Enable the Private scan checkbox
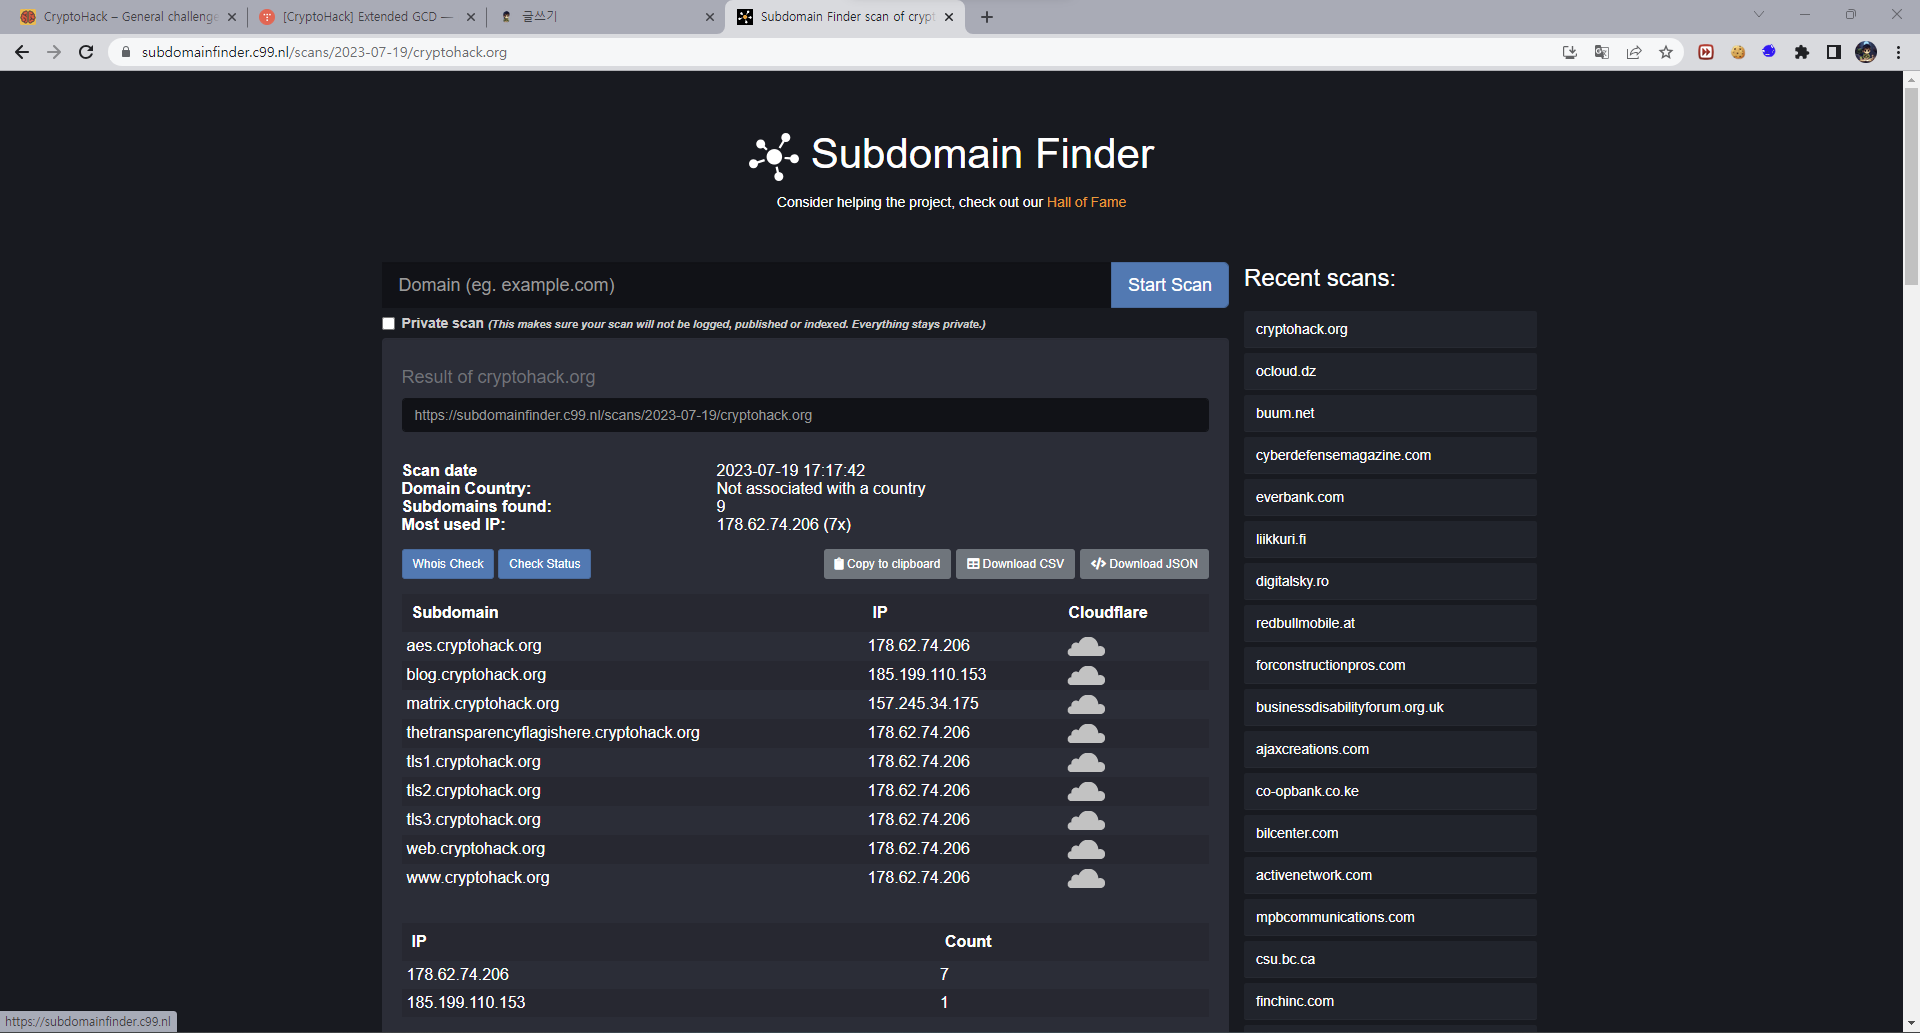Screen dimensions: 1920x1033 [x=389, y=324]
